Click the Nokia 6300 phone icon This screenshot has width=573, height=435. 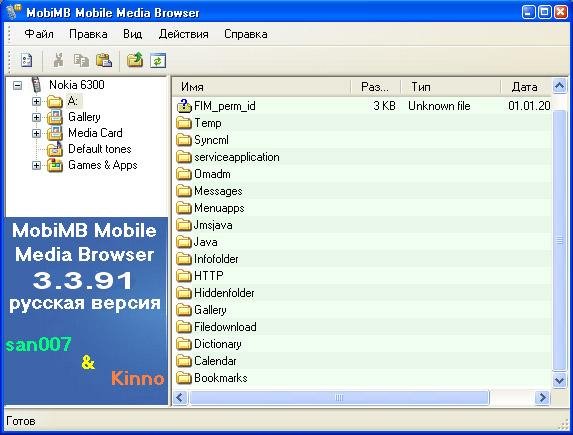point(36,85)
